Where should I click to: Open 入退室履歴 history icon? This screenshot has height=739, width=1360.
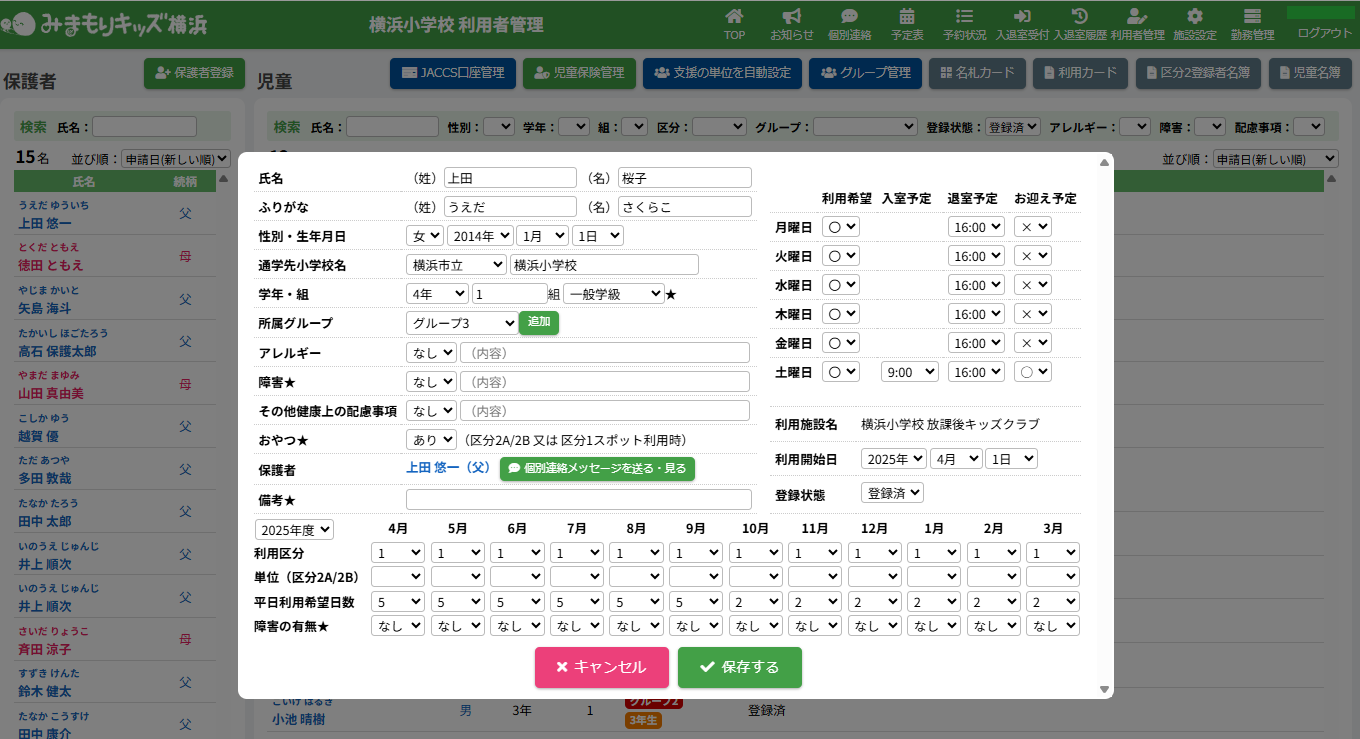tap(1080, 17)
